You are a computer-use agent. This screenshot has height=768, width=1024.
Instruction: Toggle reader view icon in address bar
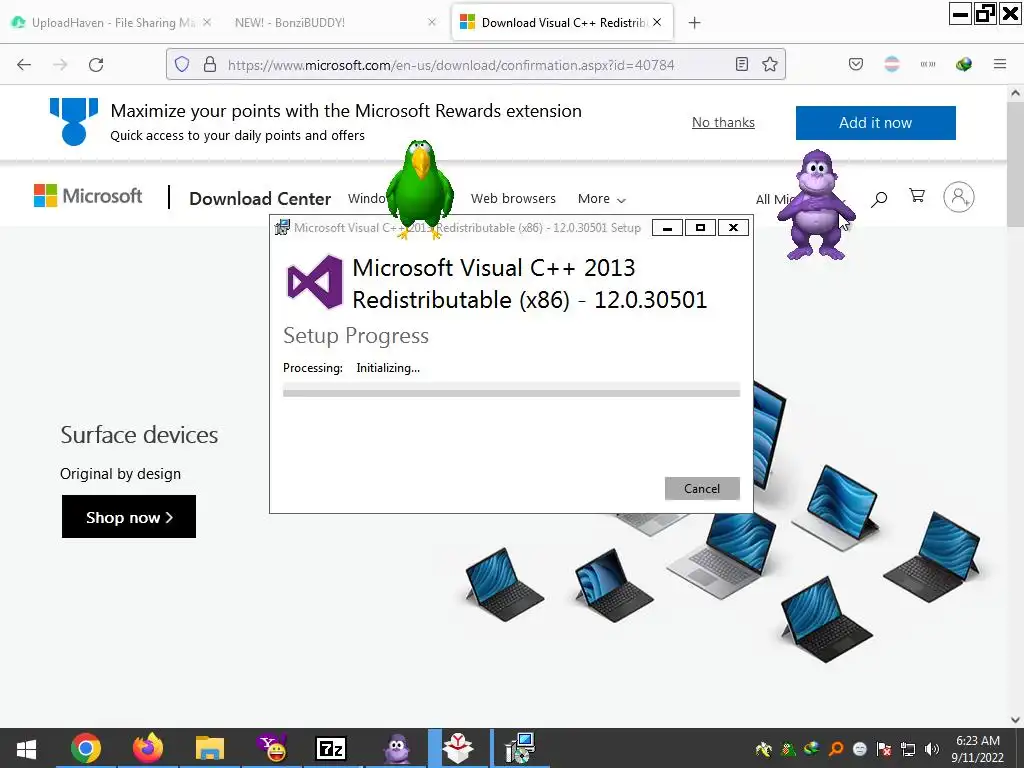coord(742,65)
